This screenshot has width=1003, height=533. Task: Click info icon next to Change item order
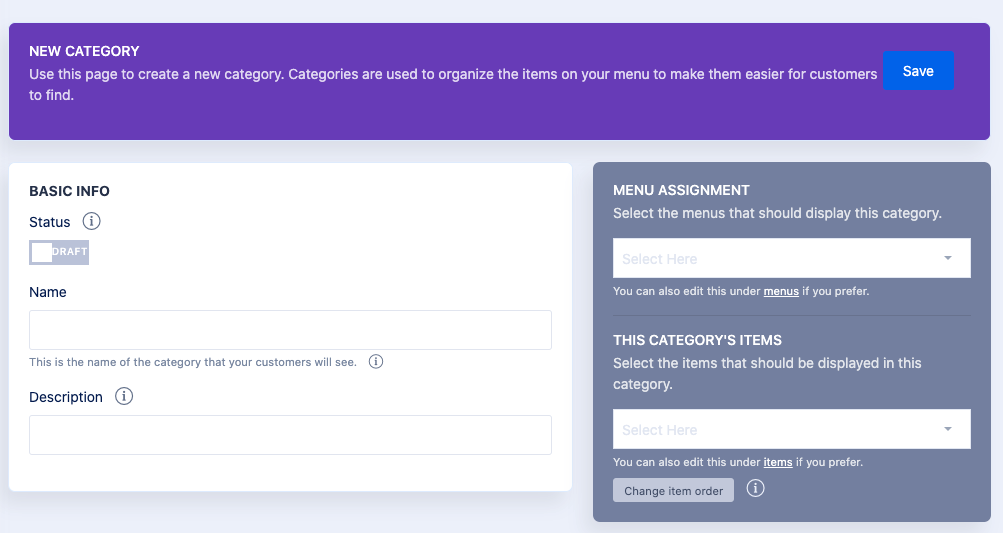click(x=756, y=489)
